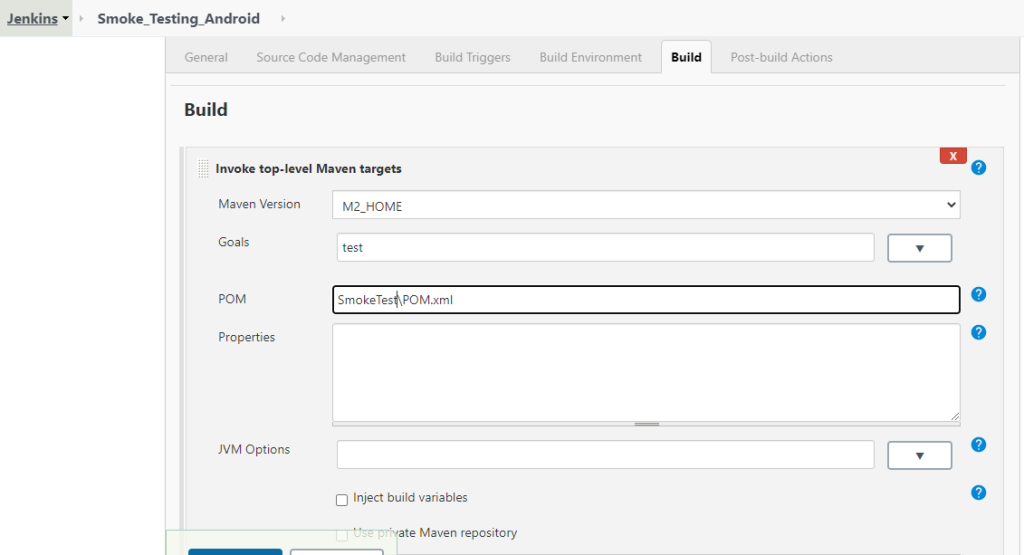Open the Build Triggers tab

coord(473,57)
